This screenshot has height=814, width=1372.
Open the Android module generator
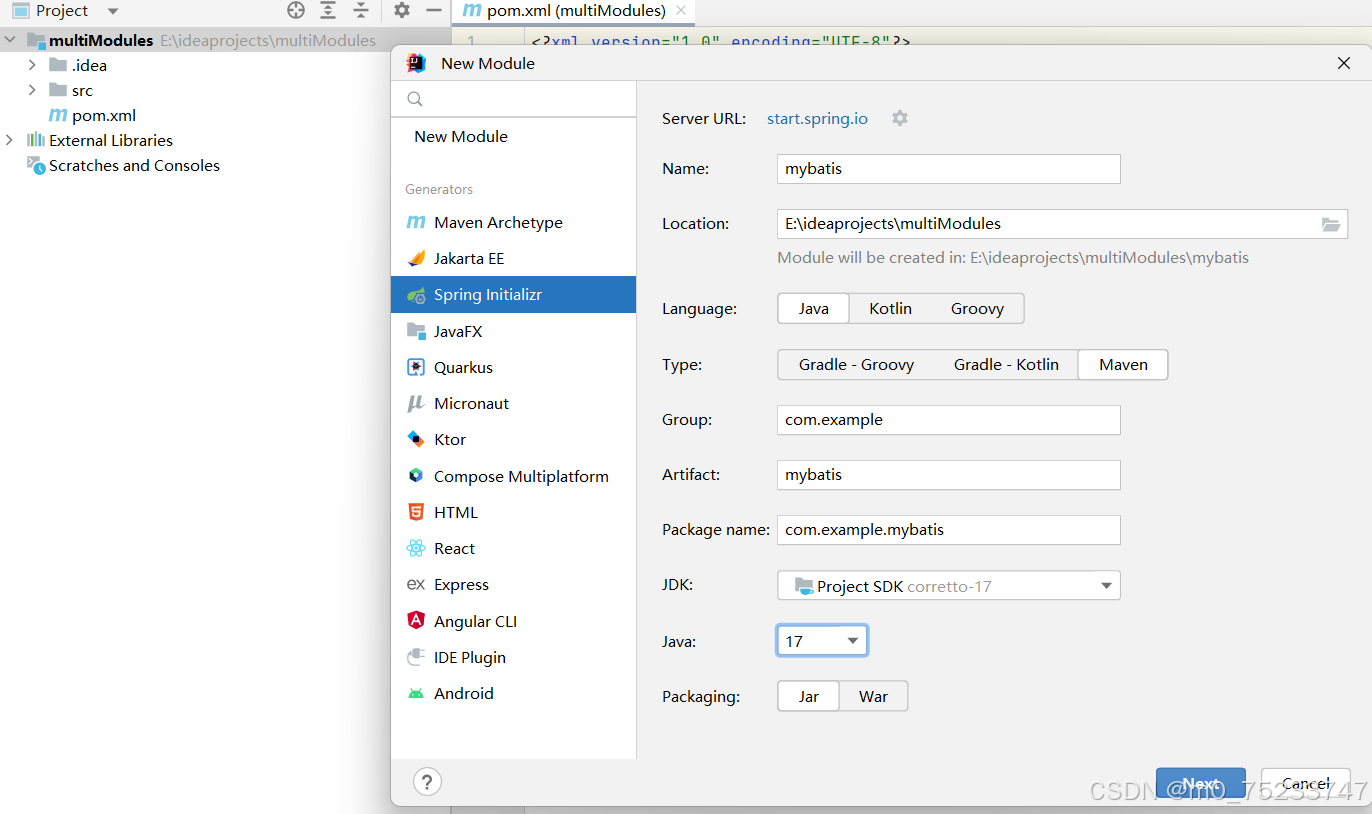click(463, 693)
